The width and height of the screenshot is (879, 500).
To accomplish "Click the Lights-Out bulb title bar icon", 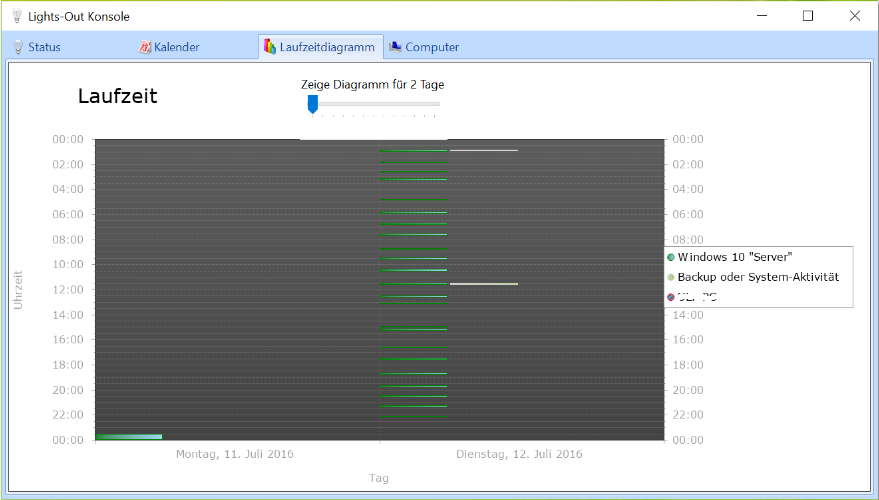I will 17,16.
